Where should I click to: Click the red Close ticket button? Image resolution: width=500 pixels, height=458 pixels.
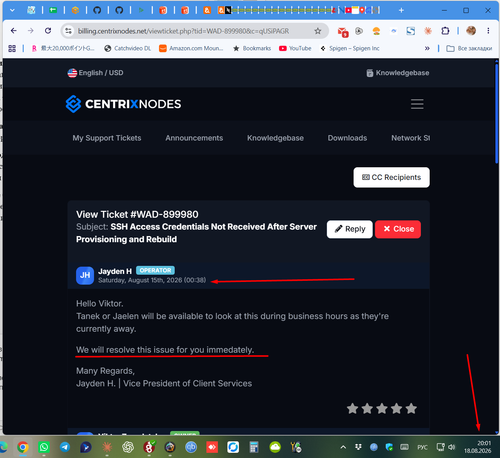coord(398,229)
